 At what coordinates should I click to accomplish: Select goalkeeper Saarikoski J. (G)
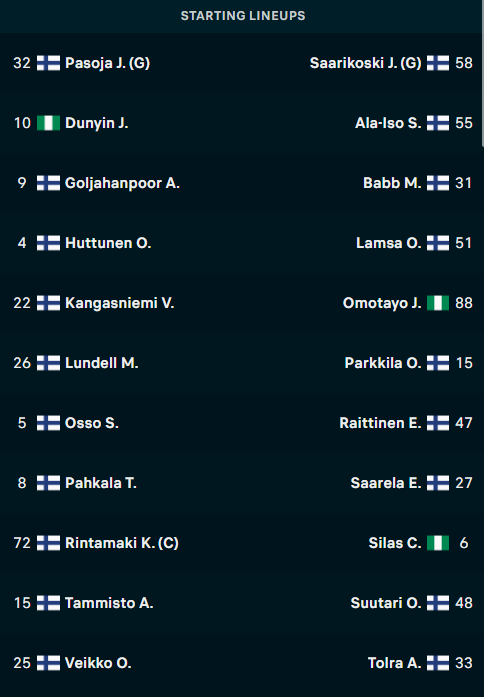click(x=365, y=63)
